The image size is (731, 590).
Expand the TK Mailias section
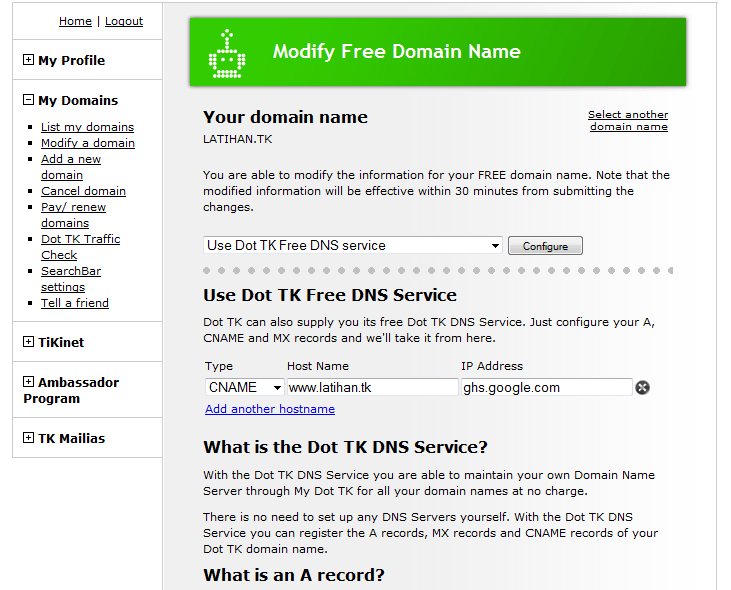[28, 438]
